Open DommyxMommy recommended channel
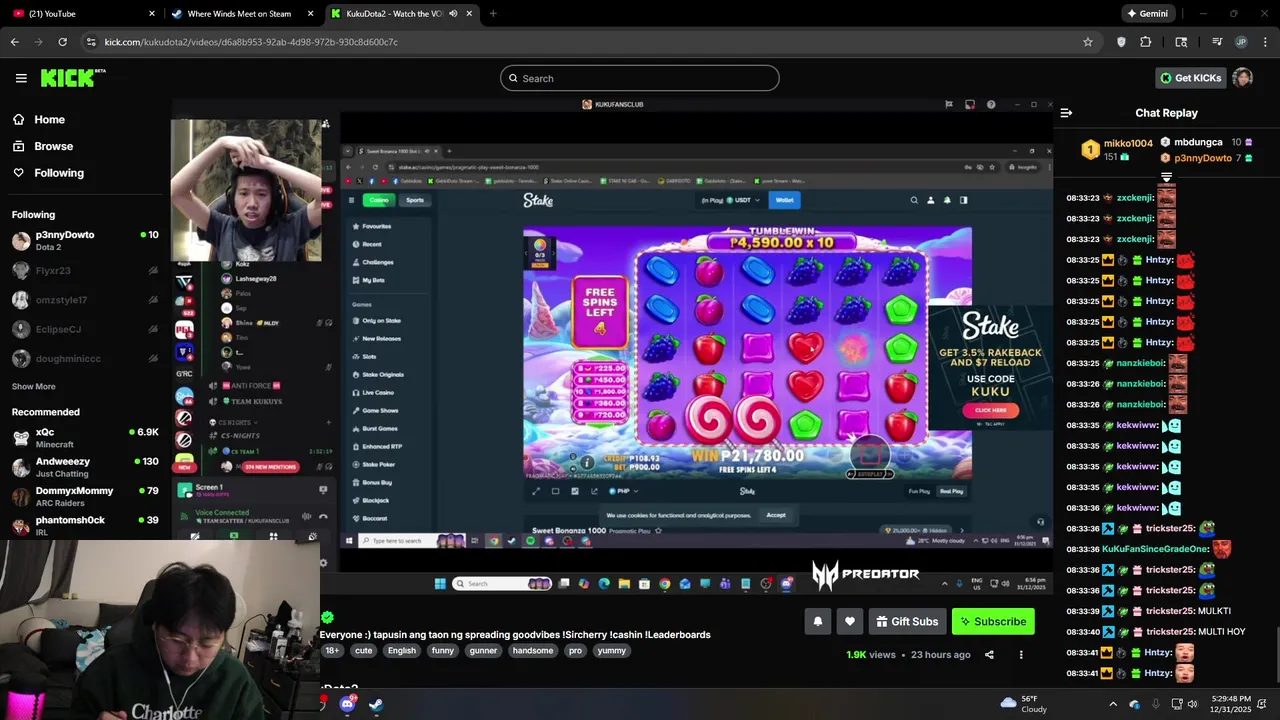Image resolution: width=1280 pixels, height=720 pixels. pyautogui.click(x=85, y=496)
